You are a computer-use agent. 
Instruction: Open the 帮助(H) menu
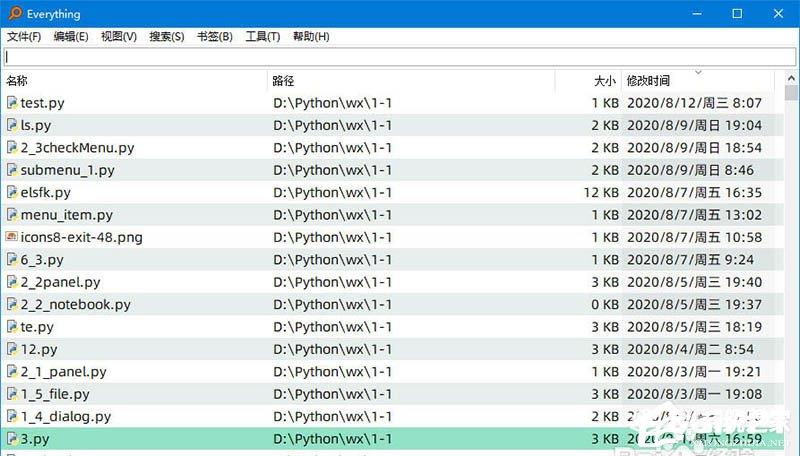click(x=311, y=37)
